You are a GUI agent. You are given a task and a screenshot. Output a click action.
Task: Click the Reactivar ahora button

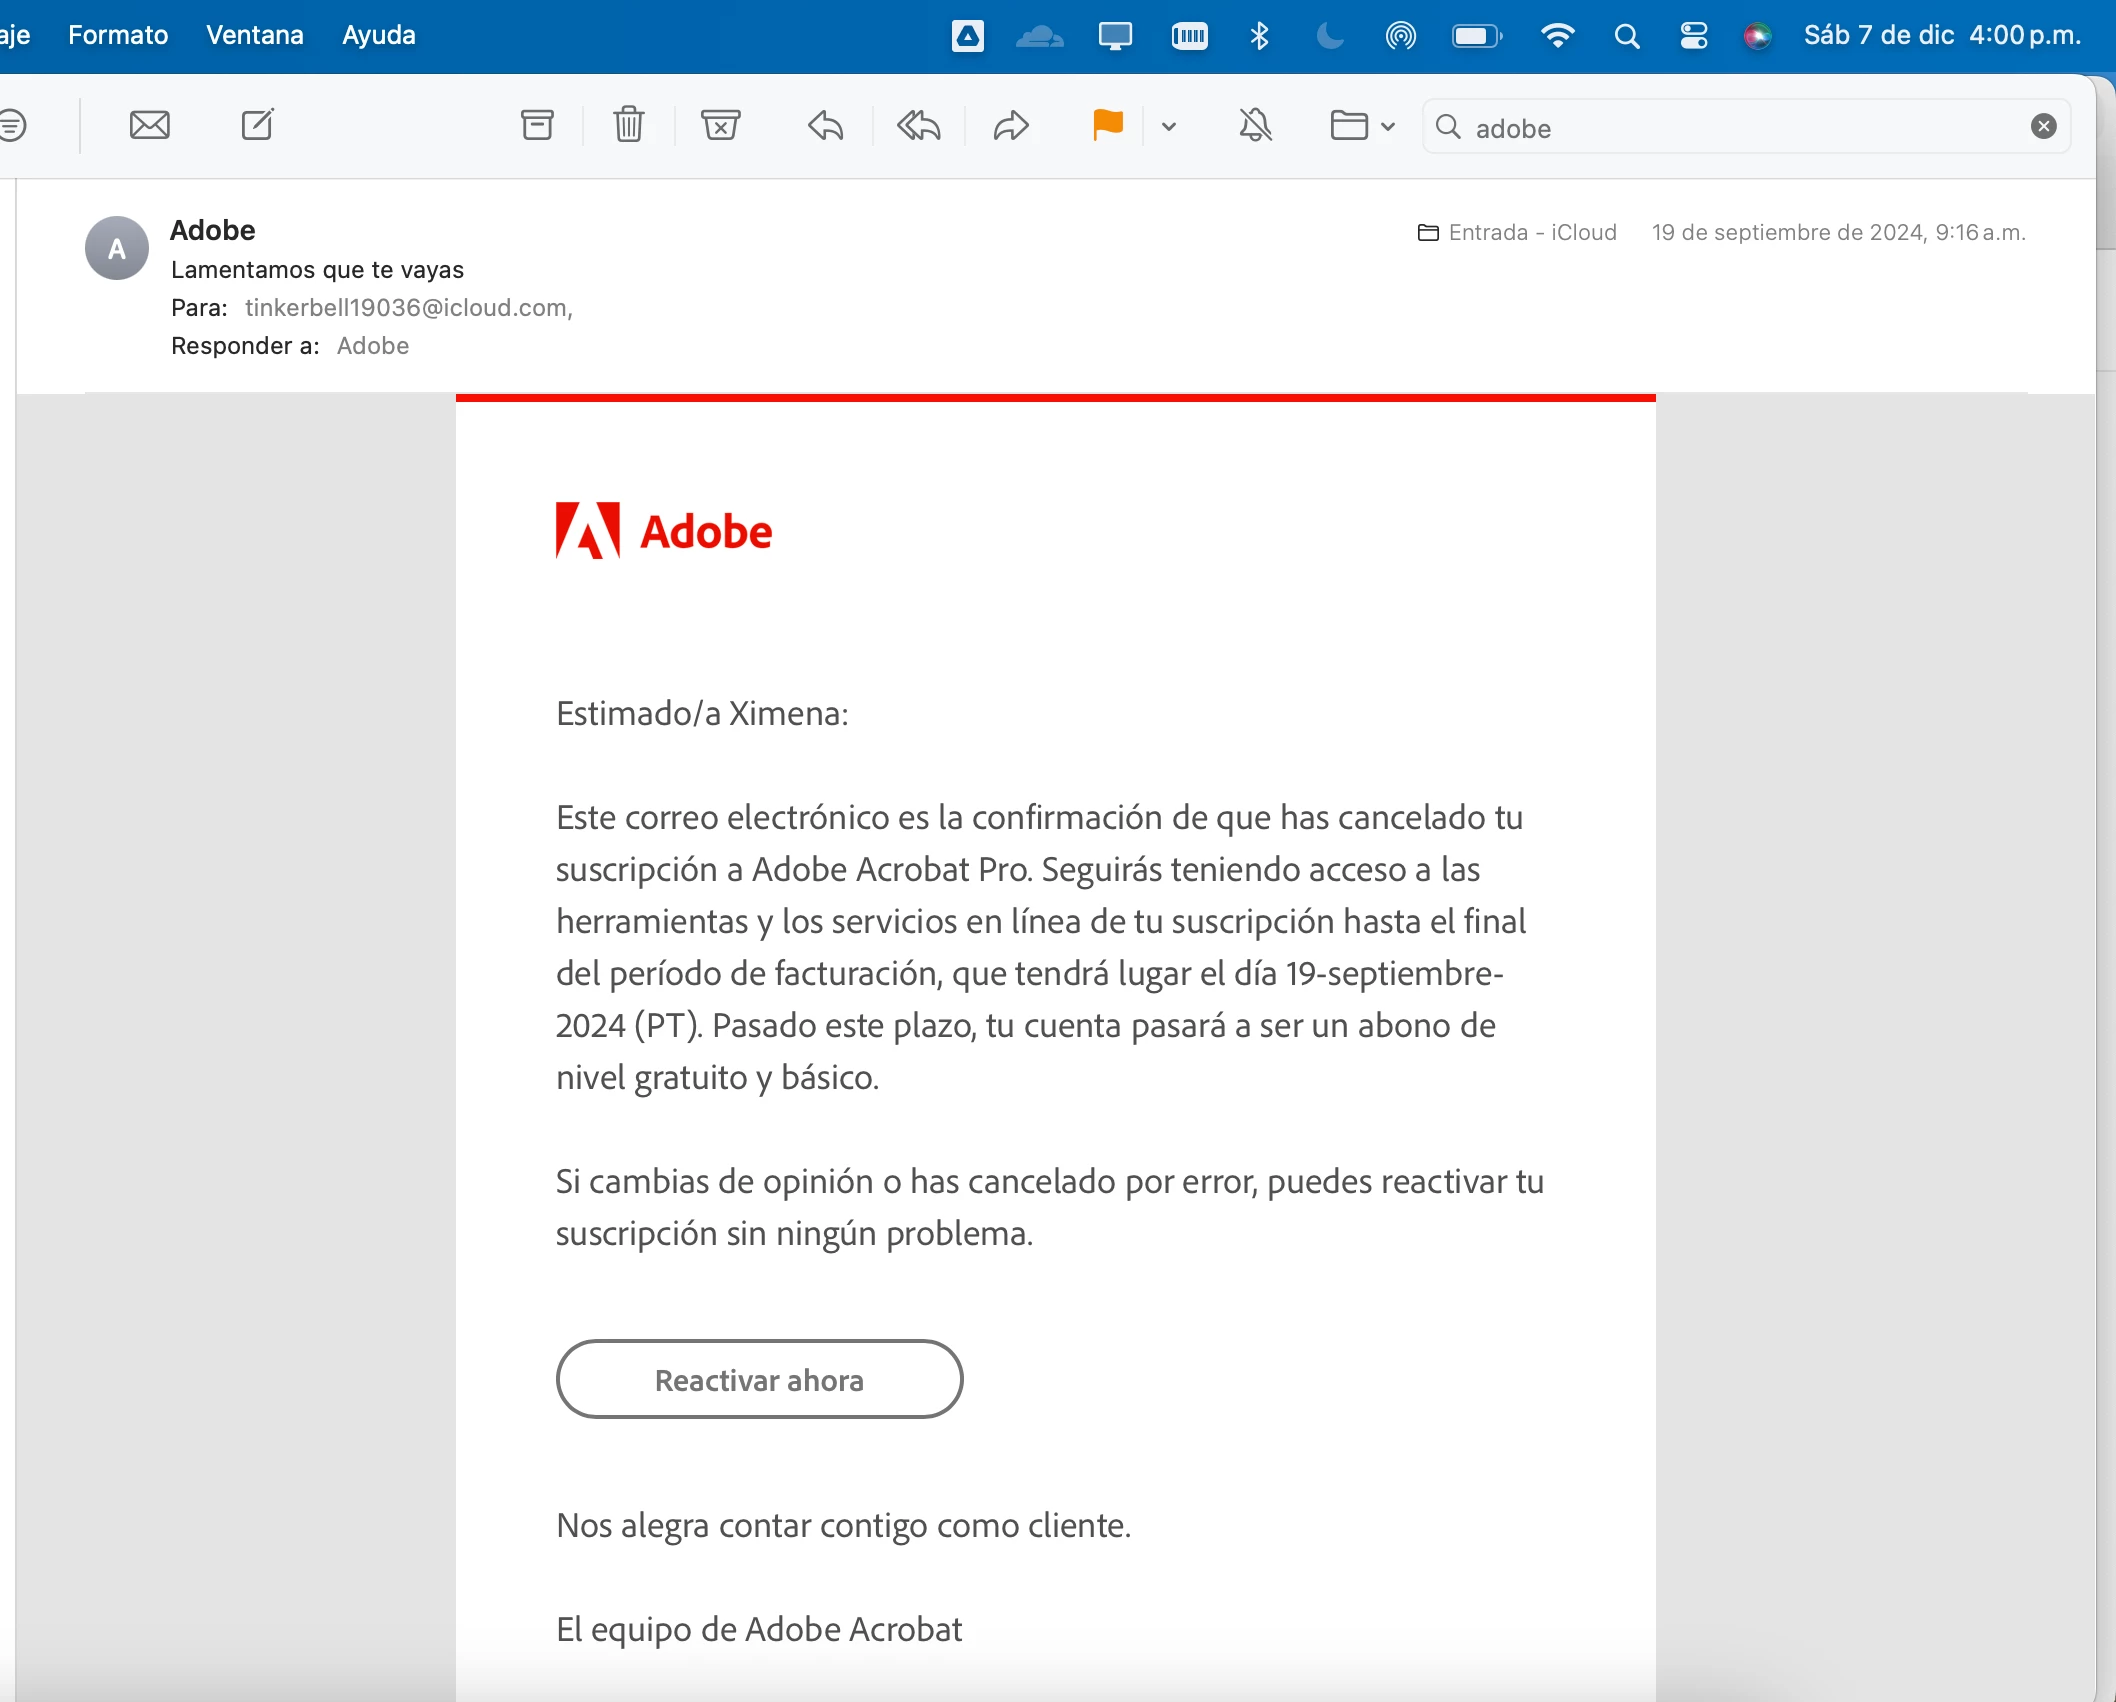tap(759, 1379)
